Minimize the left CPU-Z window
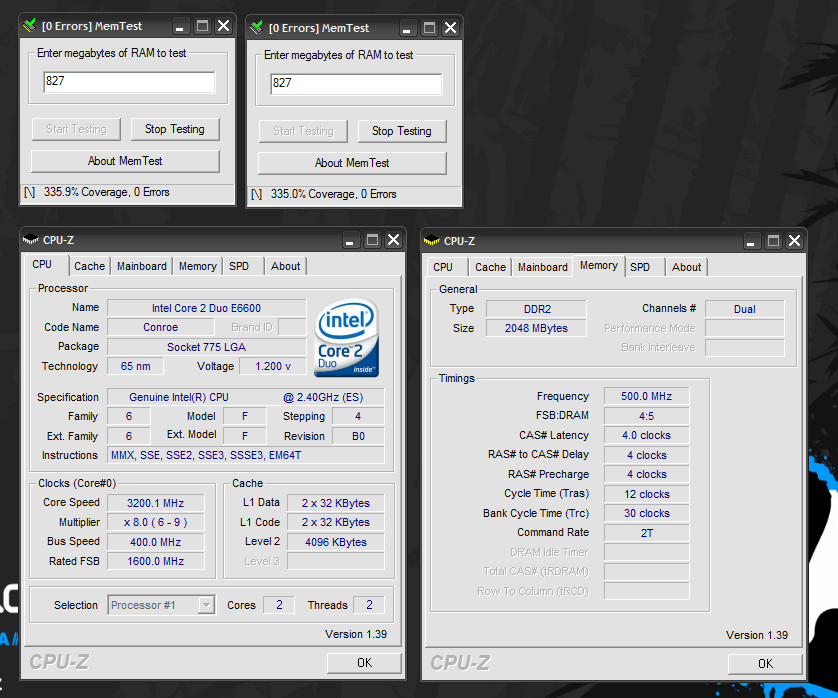Screen dimensions: 838x698 coord(350,240)
